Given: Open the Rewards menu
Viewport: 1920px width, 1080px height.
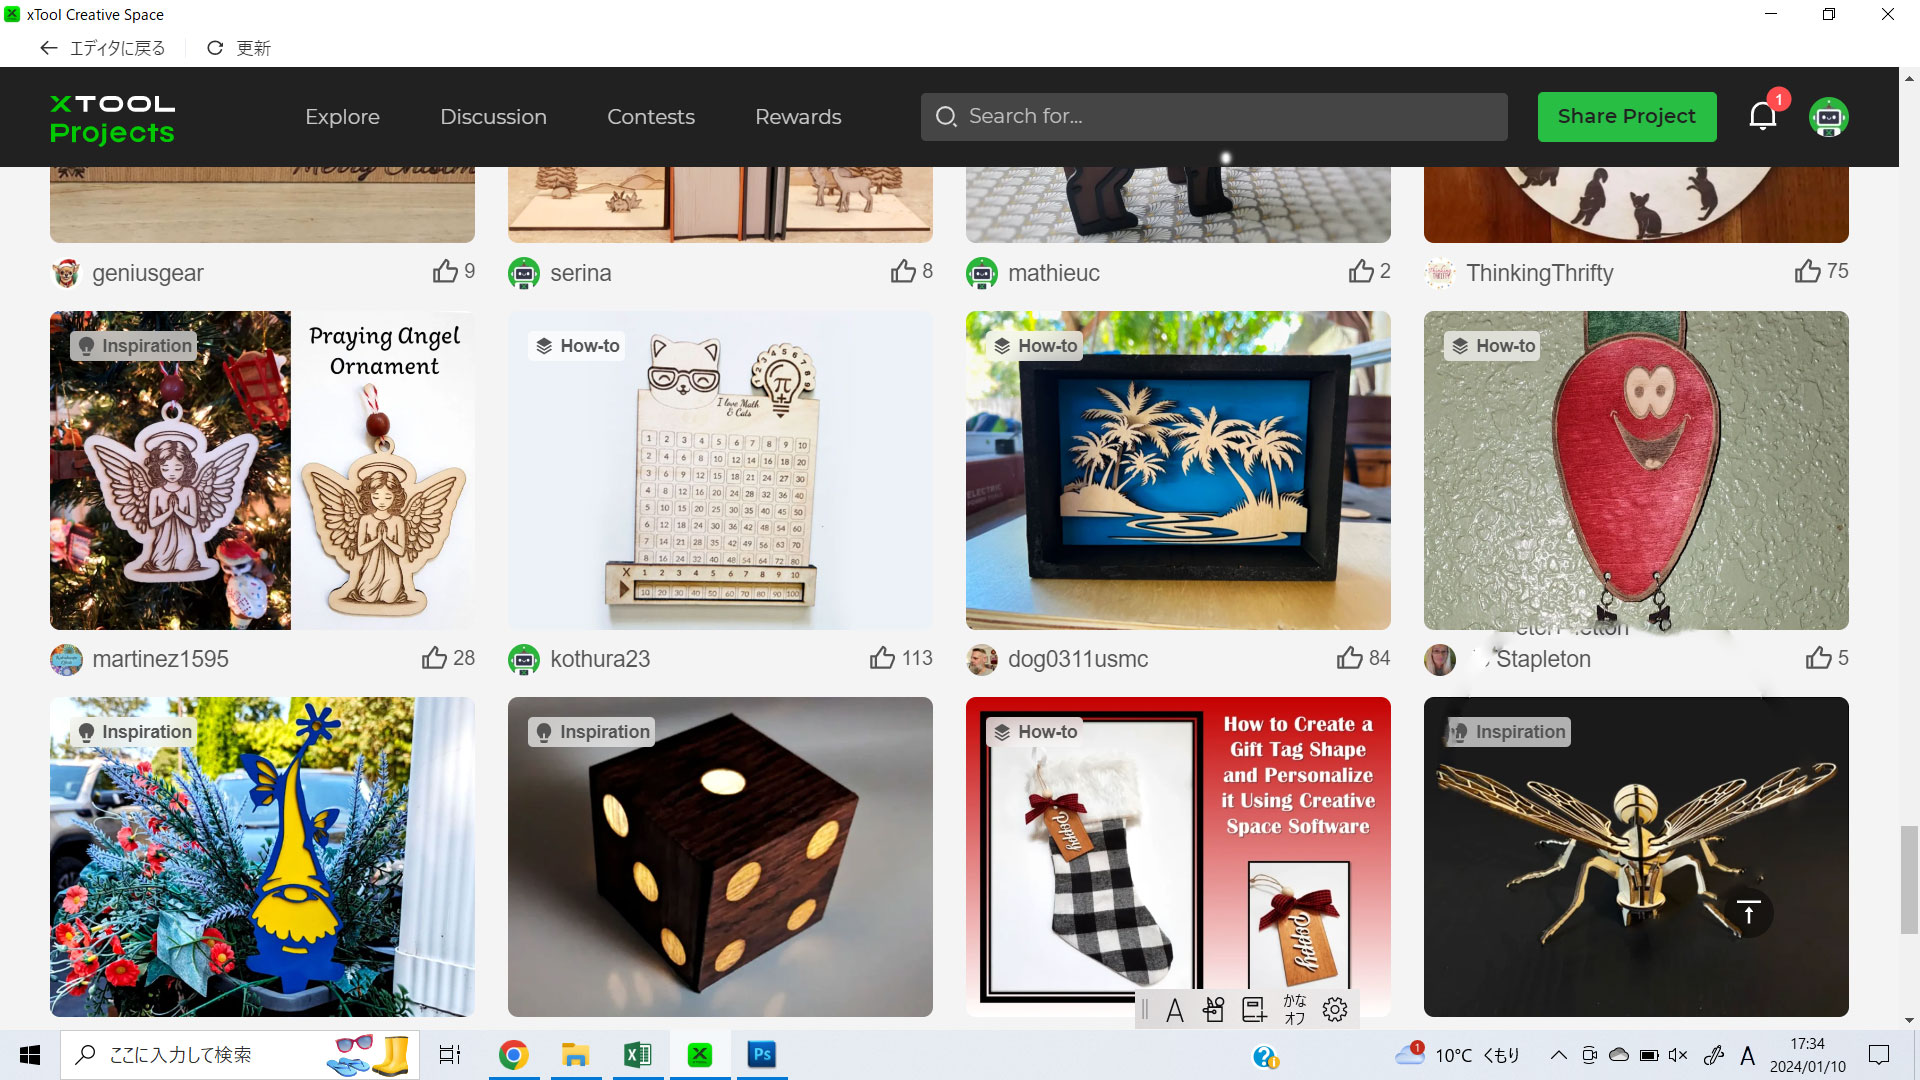Looking at the screenshot, I should tap(798, 117).
